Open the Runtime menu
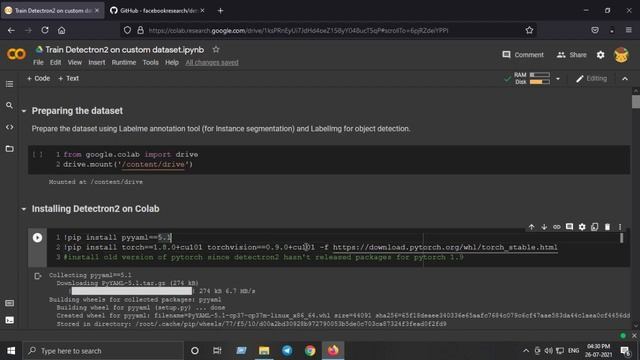640x360 pixels. point(124,62)
